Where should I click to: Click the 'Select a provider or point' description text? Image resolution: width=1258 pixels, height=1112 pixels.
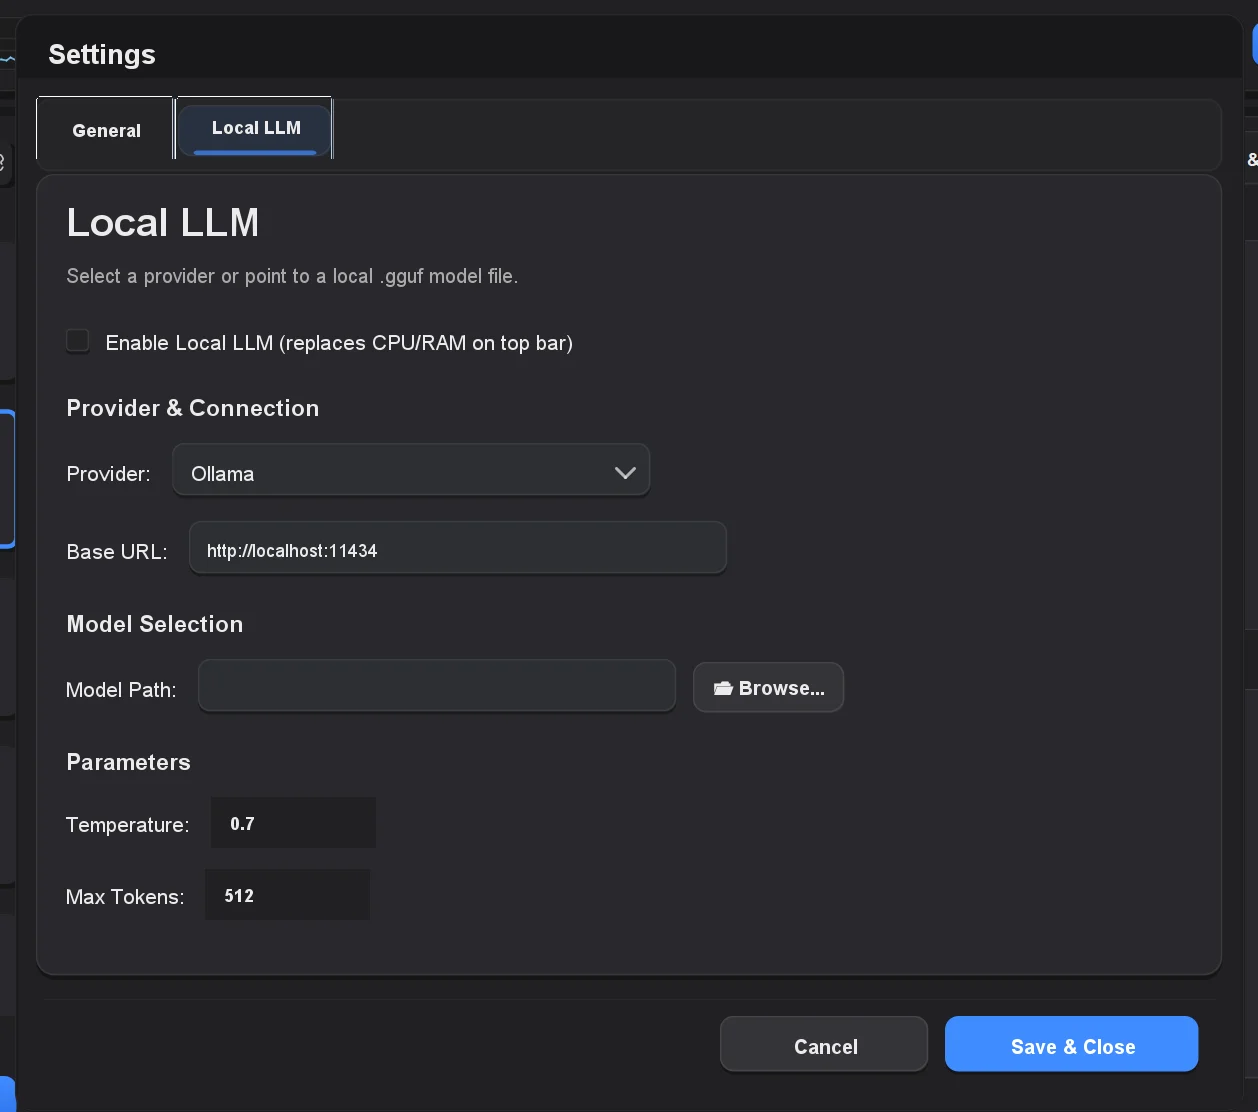[x=292, y=276]
